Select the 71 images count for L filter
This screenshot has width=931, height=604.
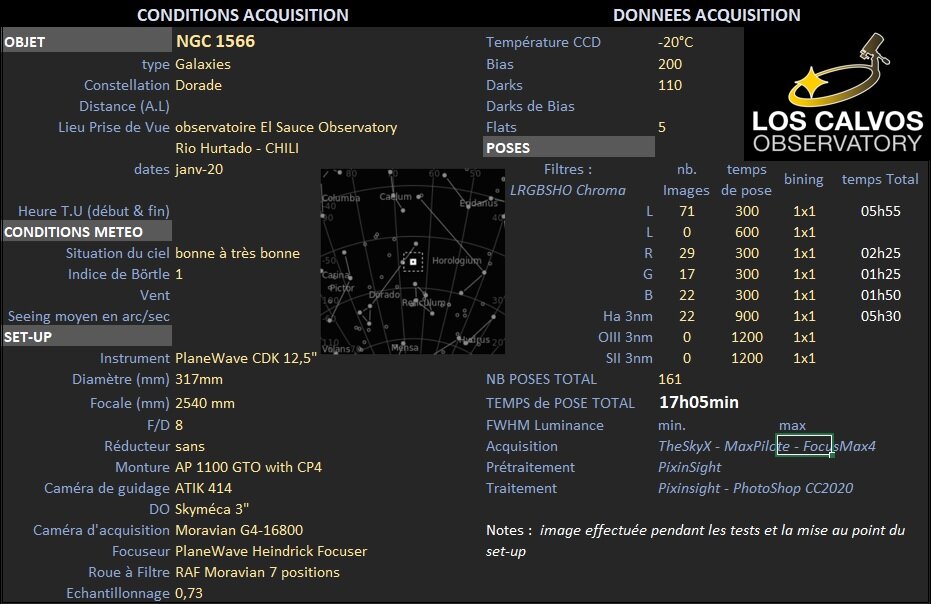tap(687, 211)
